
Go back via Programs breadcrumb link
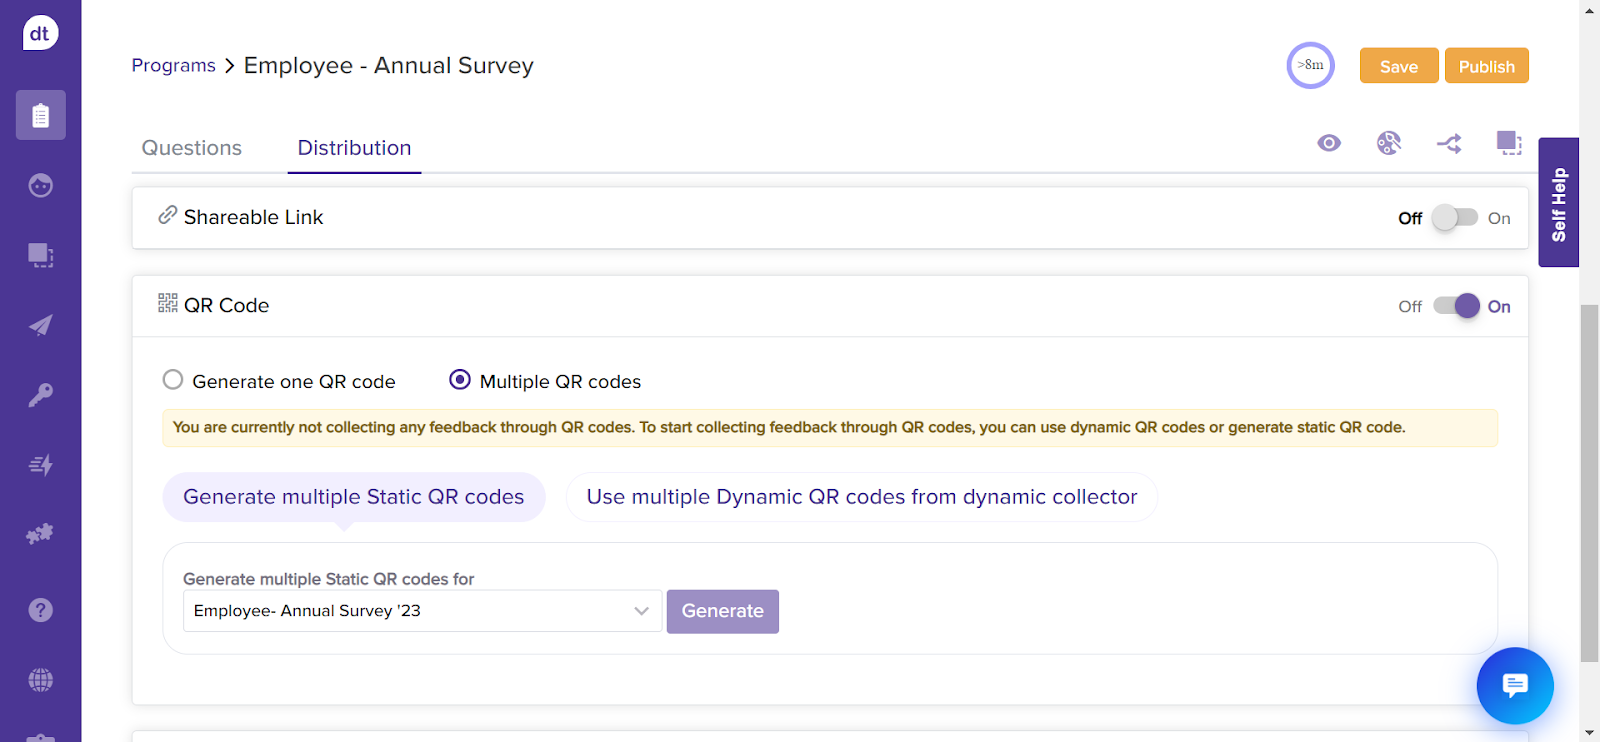click(x=173, y=66)
